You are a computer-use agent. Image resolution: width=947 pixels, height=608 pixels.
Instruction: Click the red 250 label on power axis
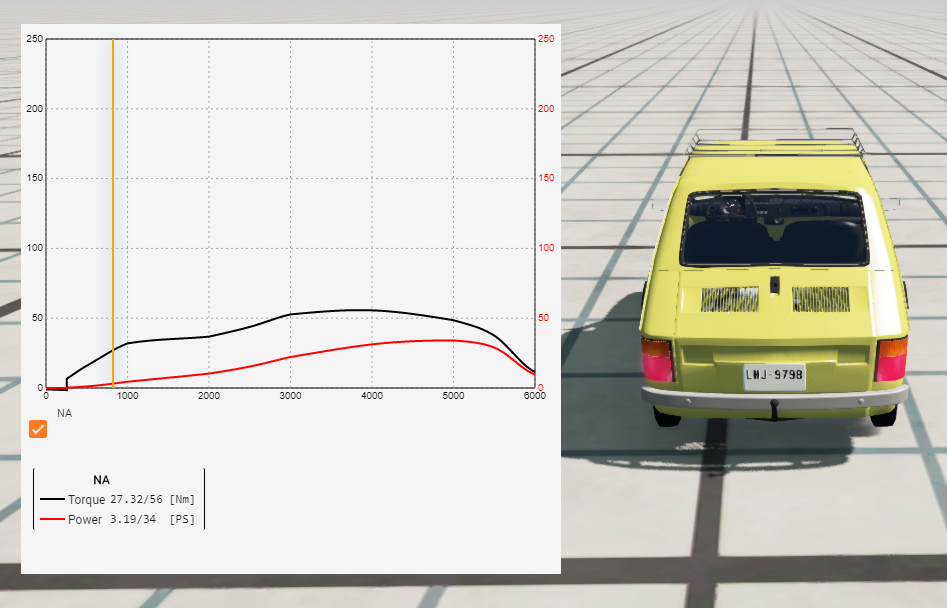point(546,39)
